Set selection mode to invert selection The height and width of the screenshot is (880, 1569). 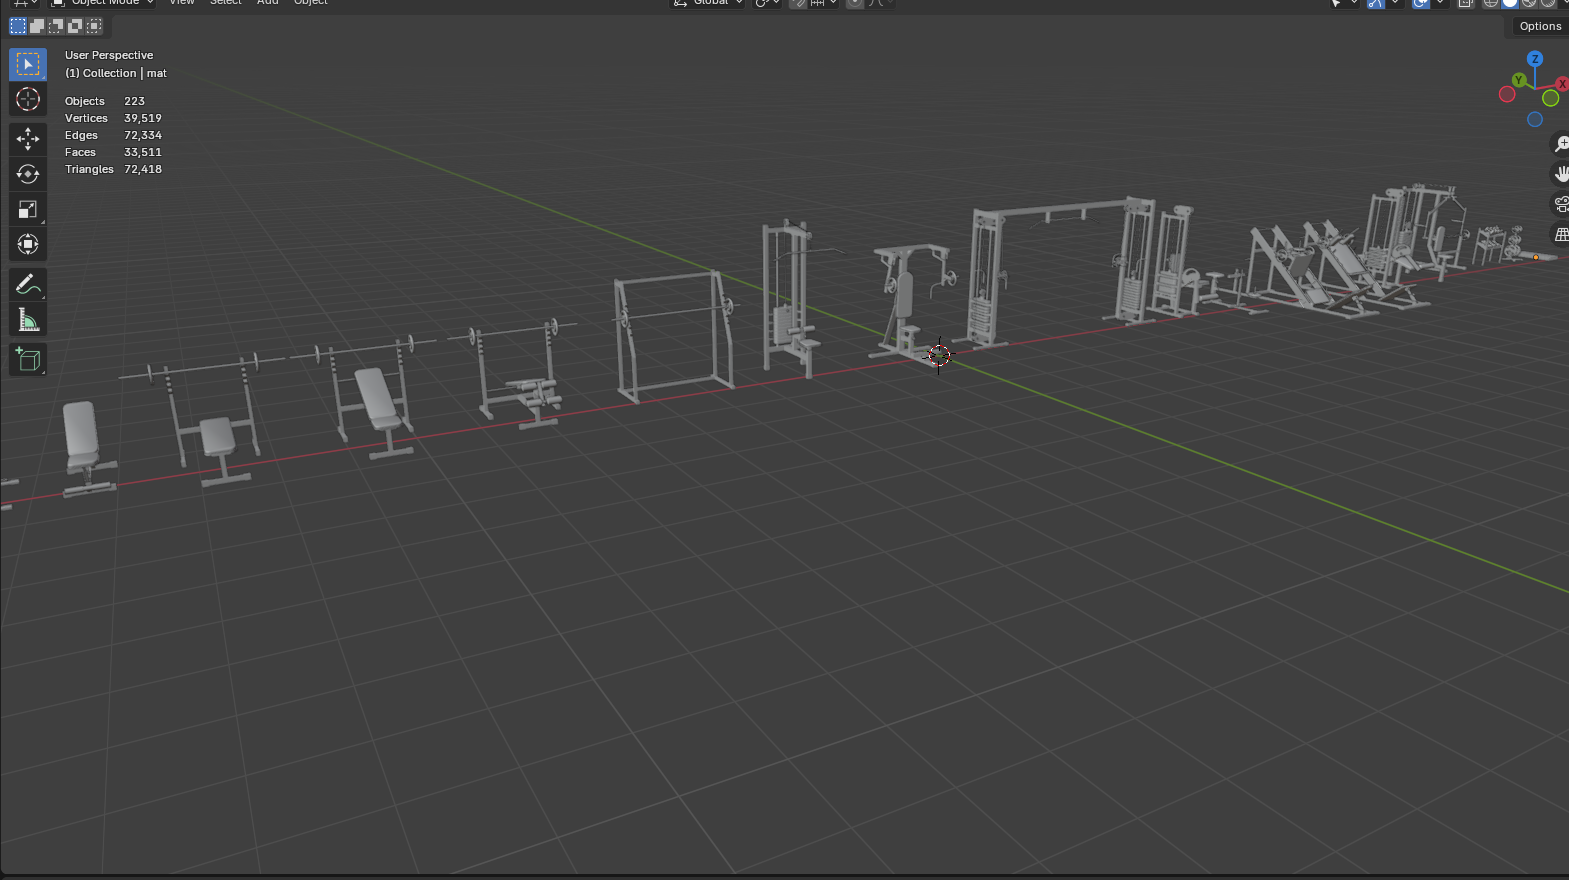[75, 26]
